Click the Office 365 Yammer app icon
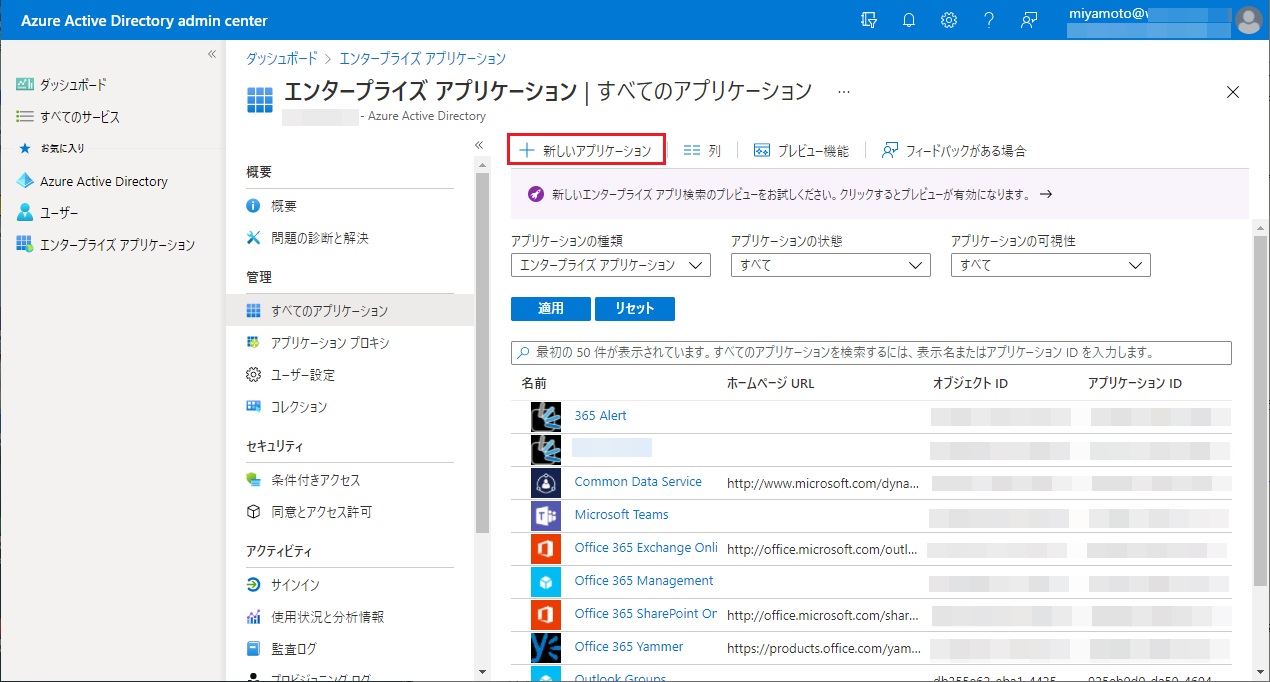 point(546,647)
